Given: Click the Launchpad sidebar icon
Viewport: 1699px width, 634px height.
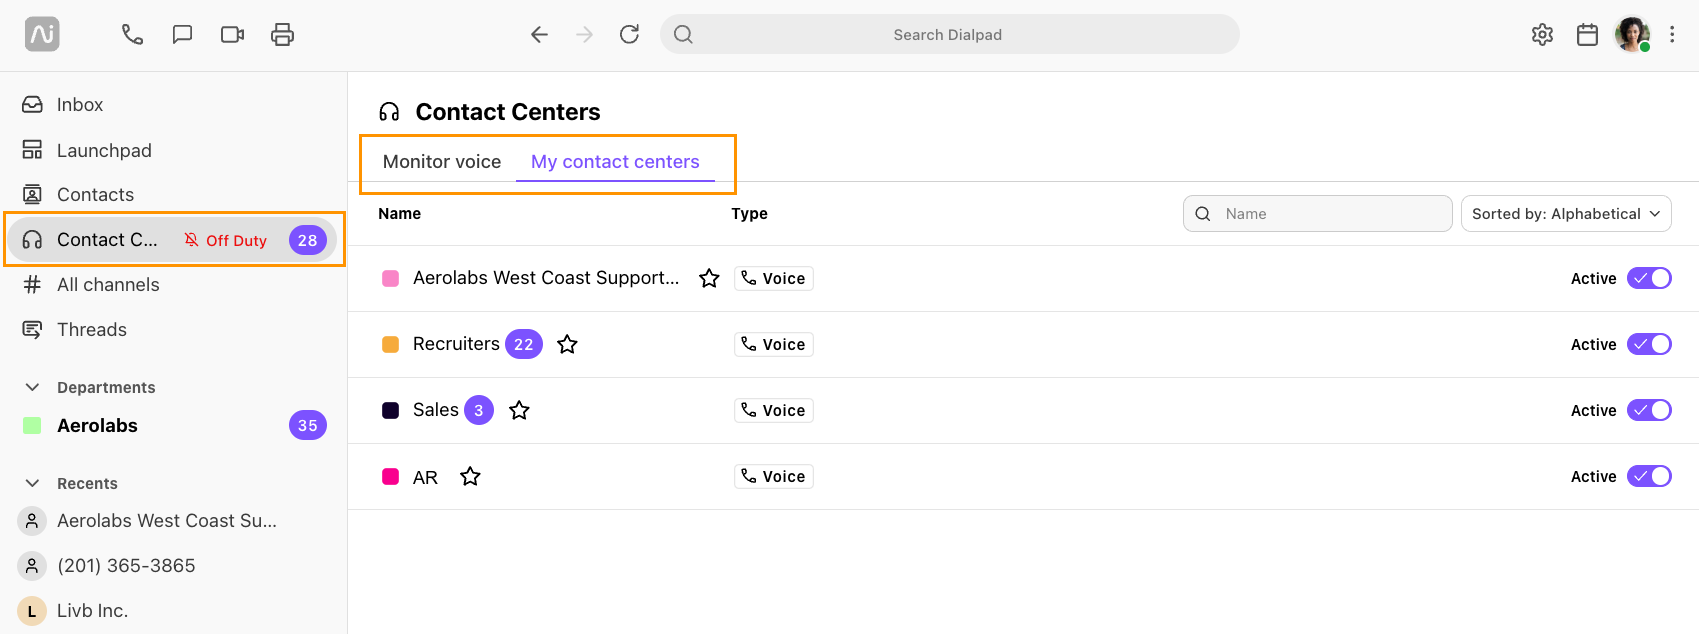Looking at the screenshot, I should pyautogui.click(x=32, y=150).
